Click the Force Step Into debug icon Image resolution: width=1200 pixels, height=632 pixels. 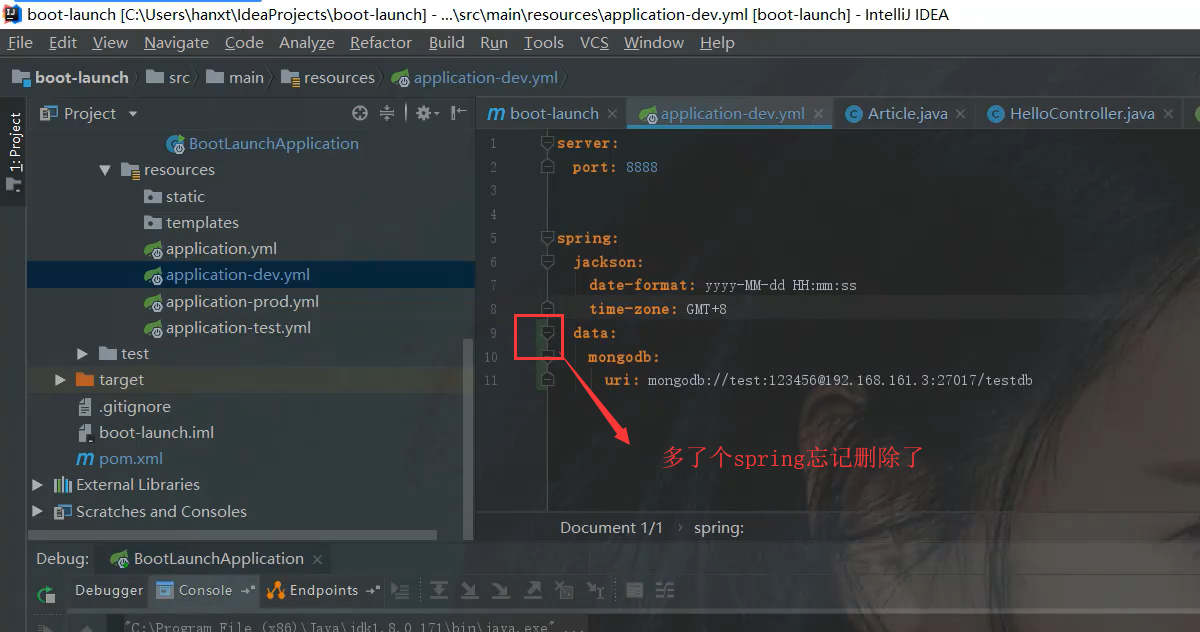[x=501, y=590]
